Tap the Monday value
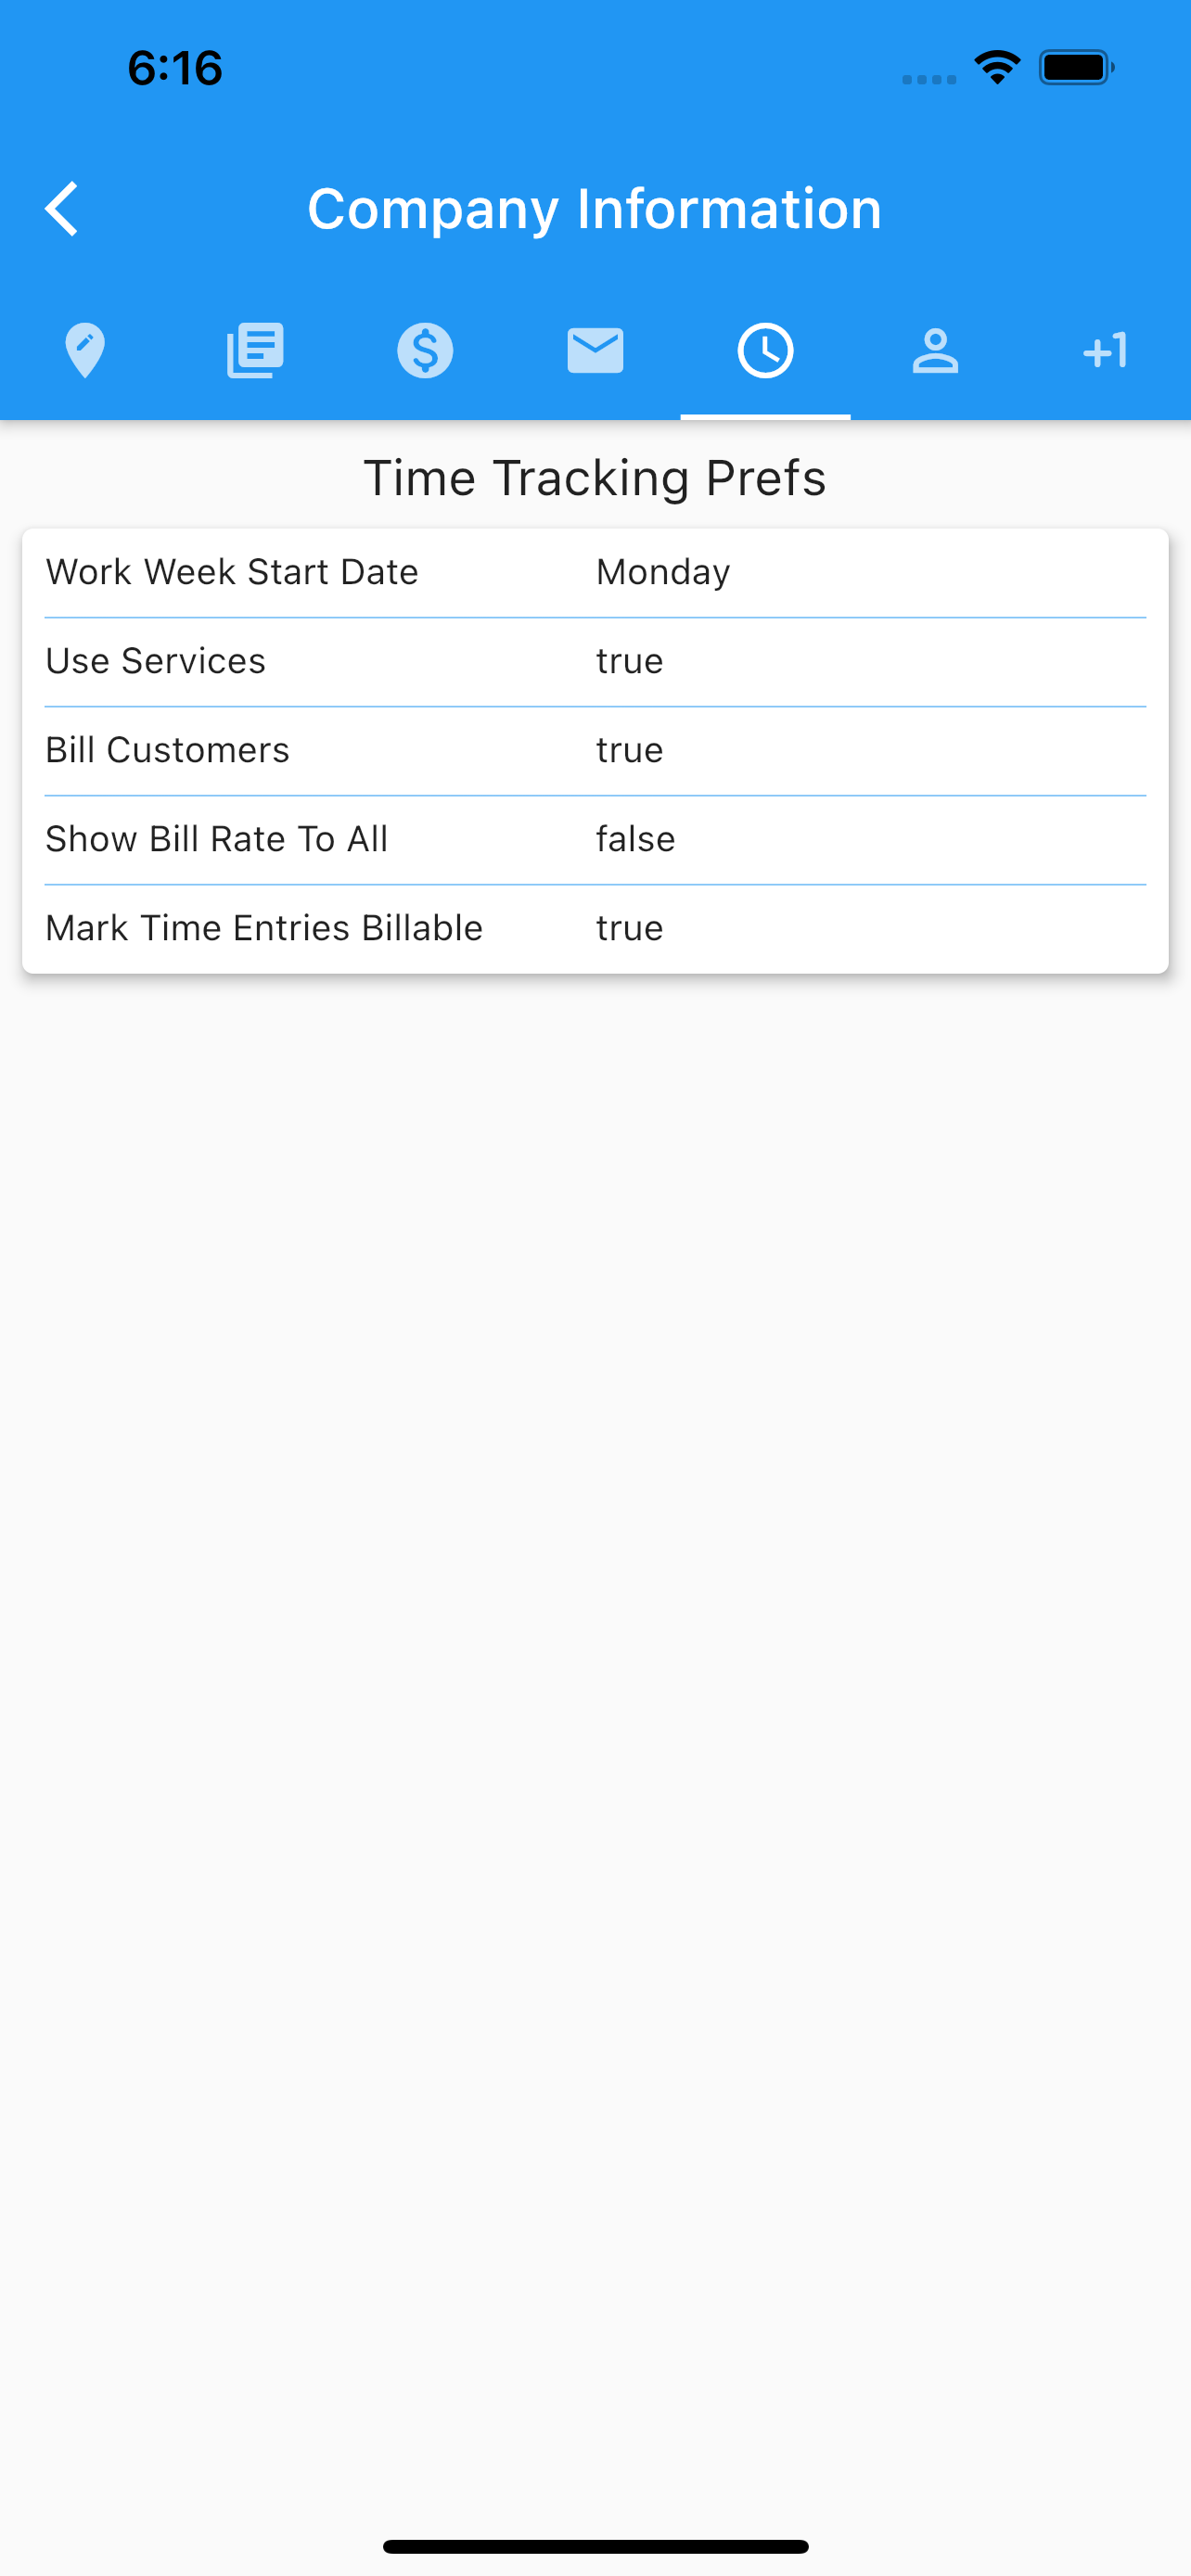The height and width of the screenshot is (2576, 1191). point(663,573)
